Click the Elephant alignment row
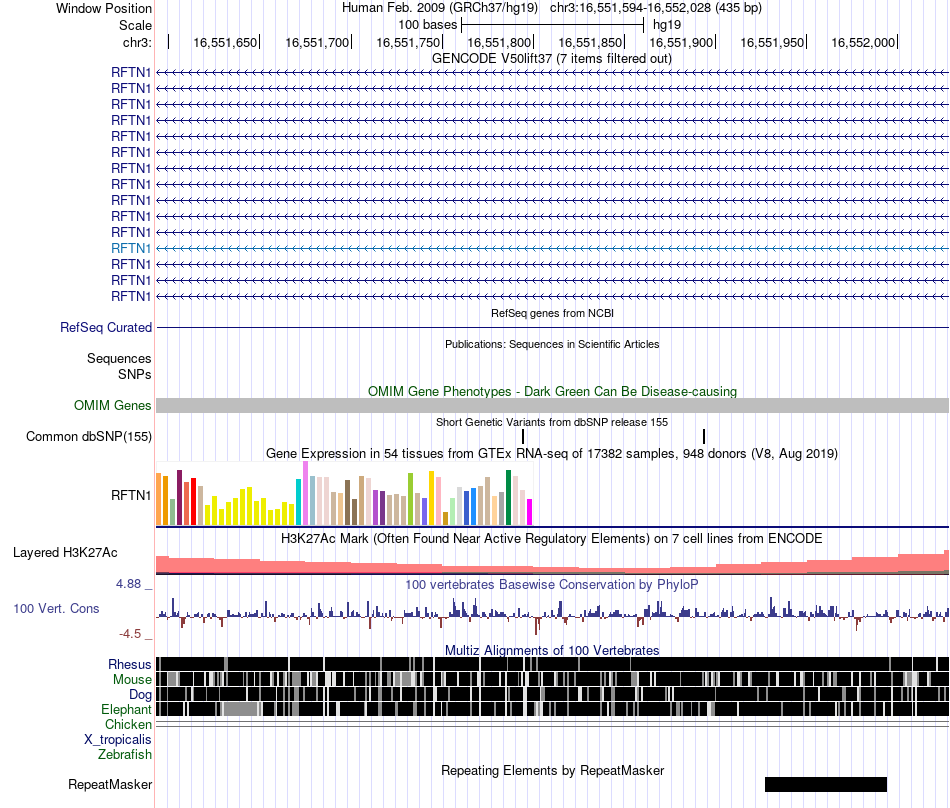Image resolution: width=950 pixels, height=808 pixels. click(x=553, y=709)
